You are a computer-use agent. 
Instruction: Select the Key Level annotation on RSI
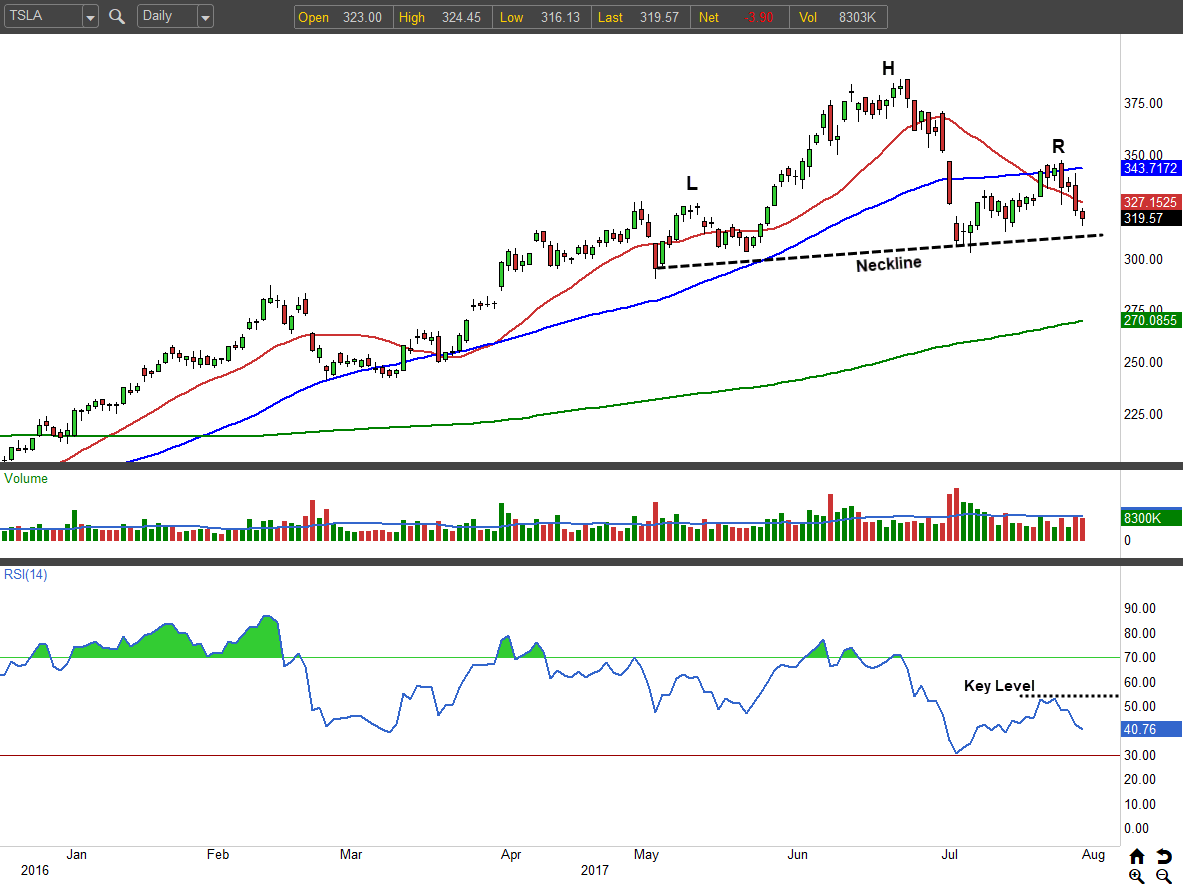999,686
